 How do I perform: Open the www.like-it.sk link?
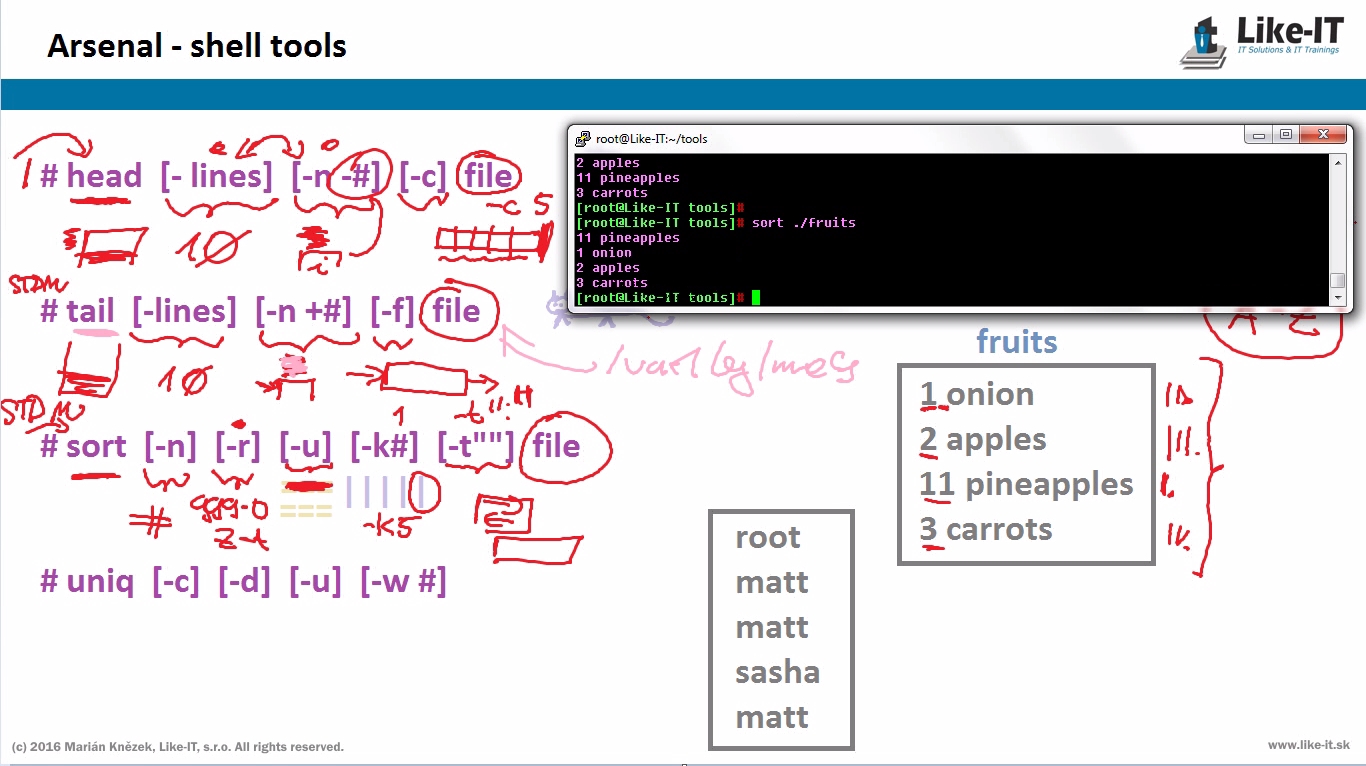(x=1308, y=745)
